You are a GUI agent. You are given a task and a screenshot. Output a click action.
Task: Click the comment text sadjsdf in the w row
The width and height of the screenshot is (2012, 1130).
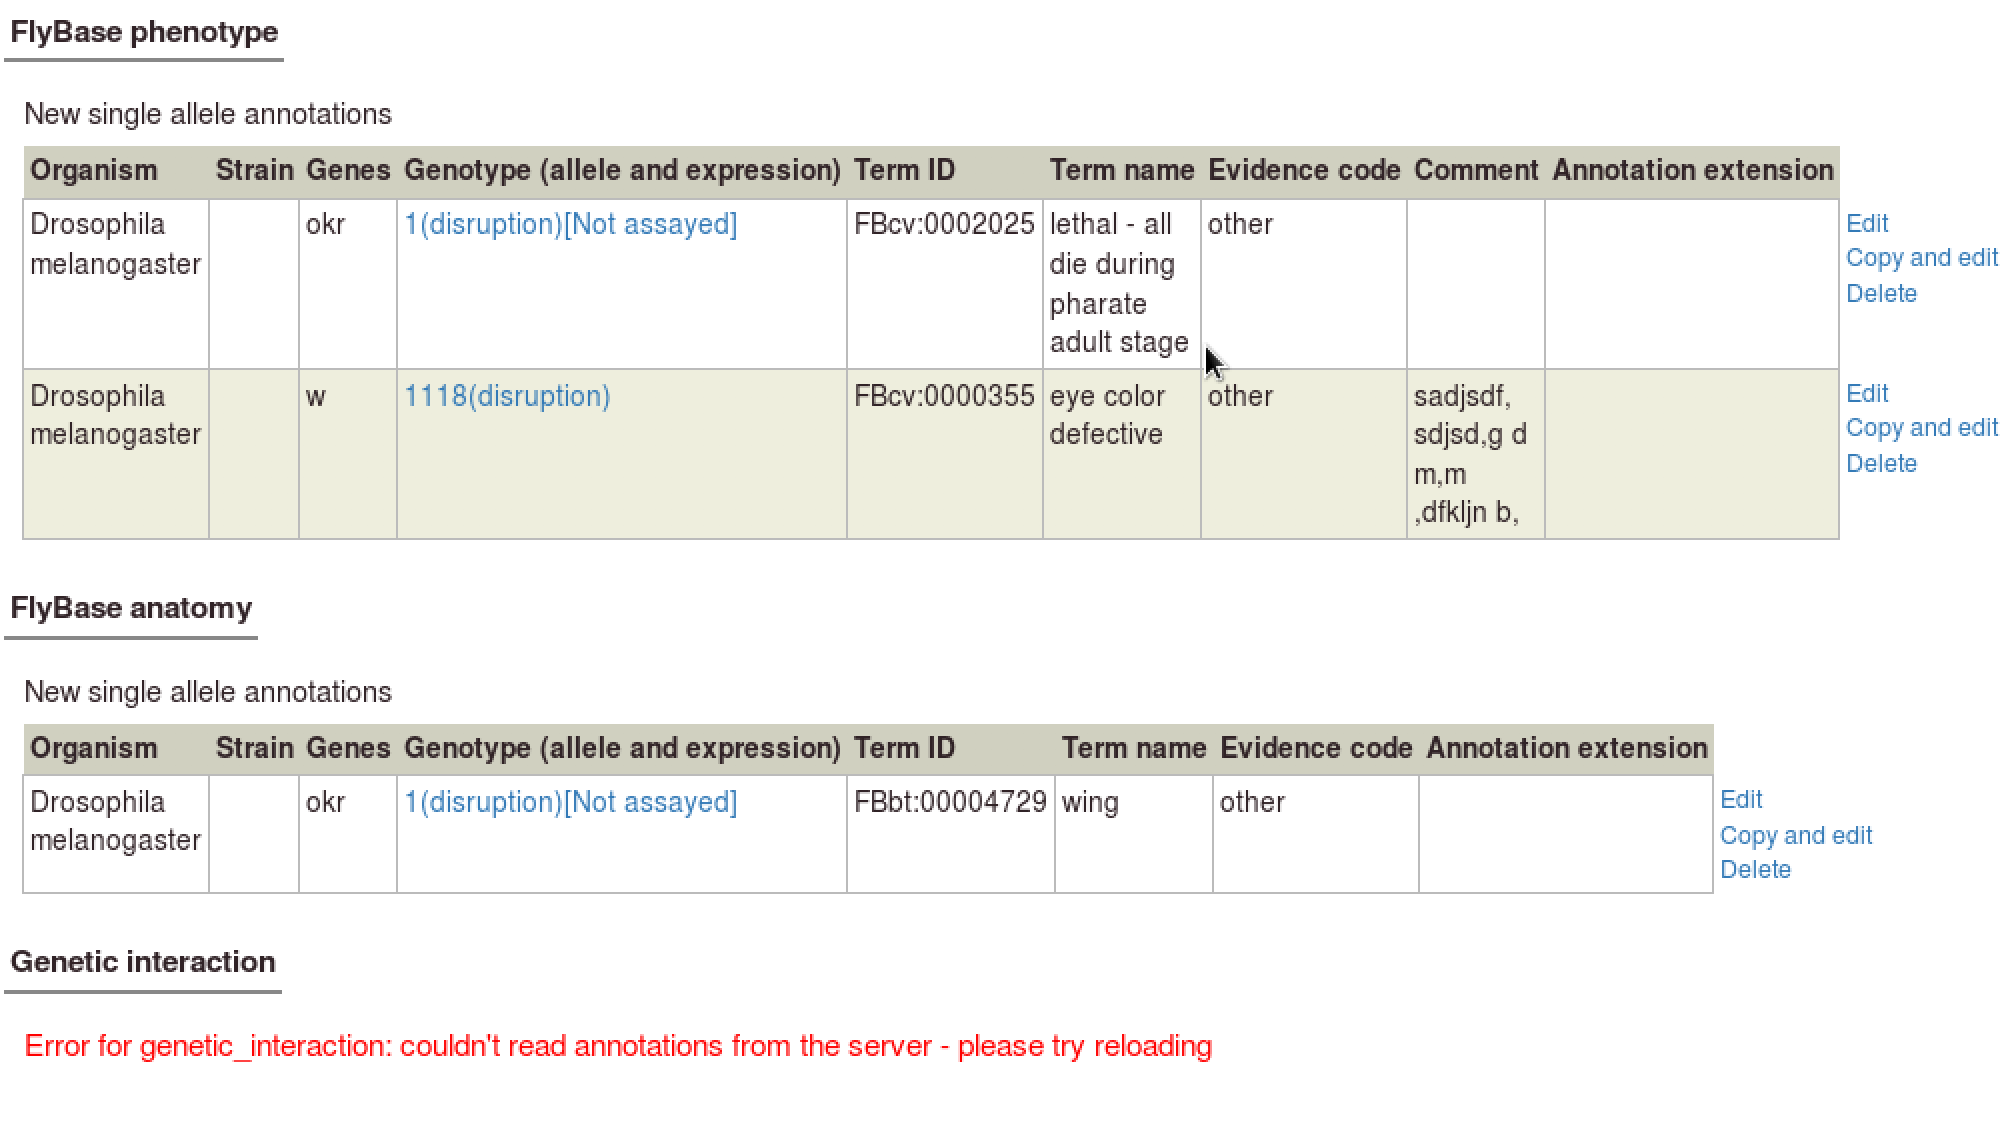click(x=1459, y=396)
